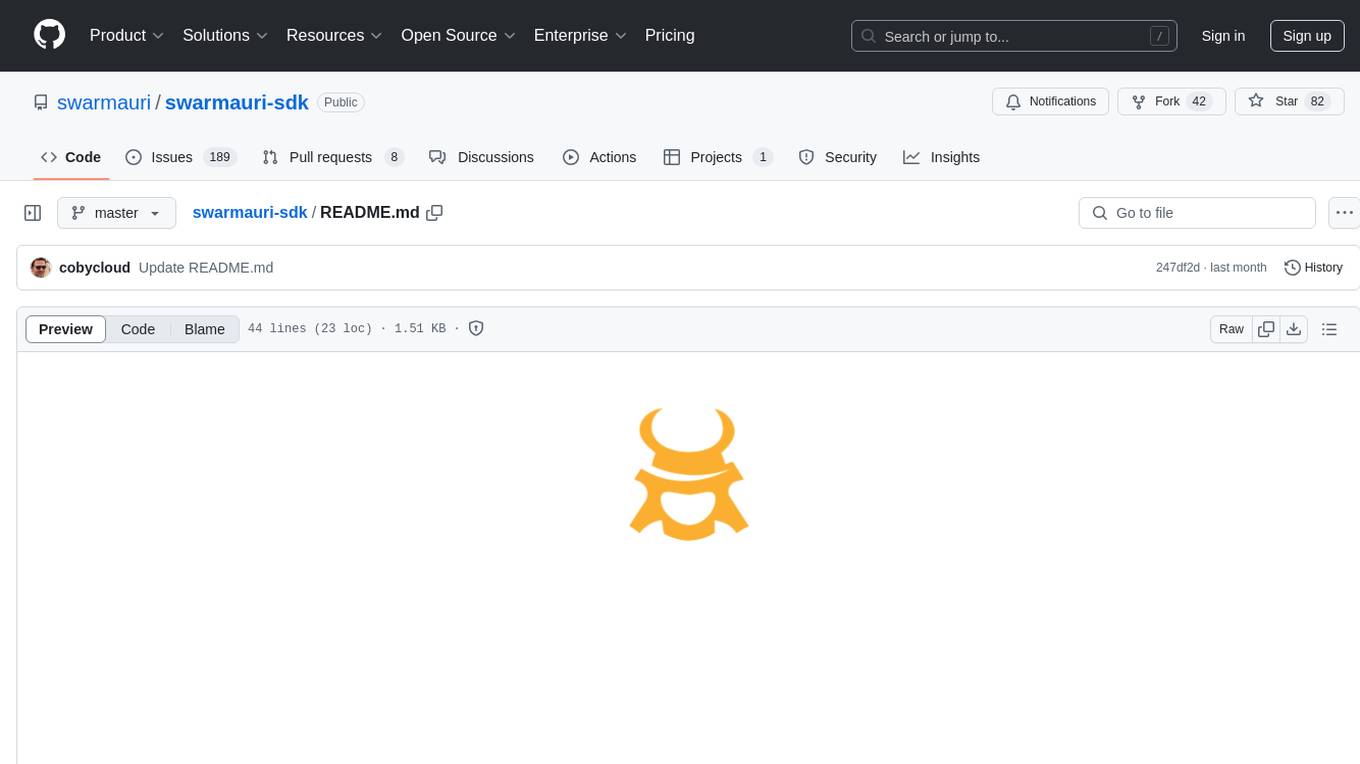The width and height of the screenshot is (1360, 764).
Task: Go to the Pull requests tab
Action: tap(330, 157)
